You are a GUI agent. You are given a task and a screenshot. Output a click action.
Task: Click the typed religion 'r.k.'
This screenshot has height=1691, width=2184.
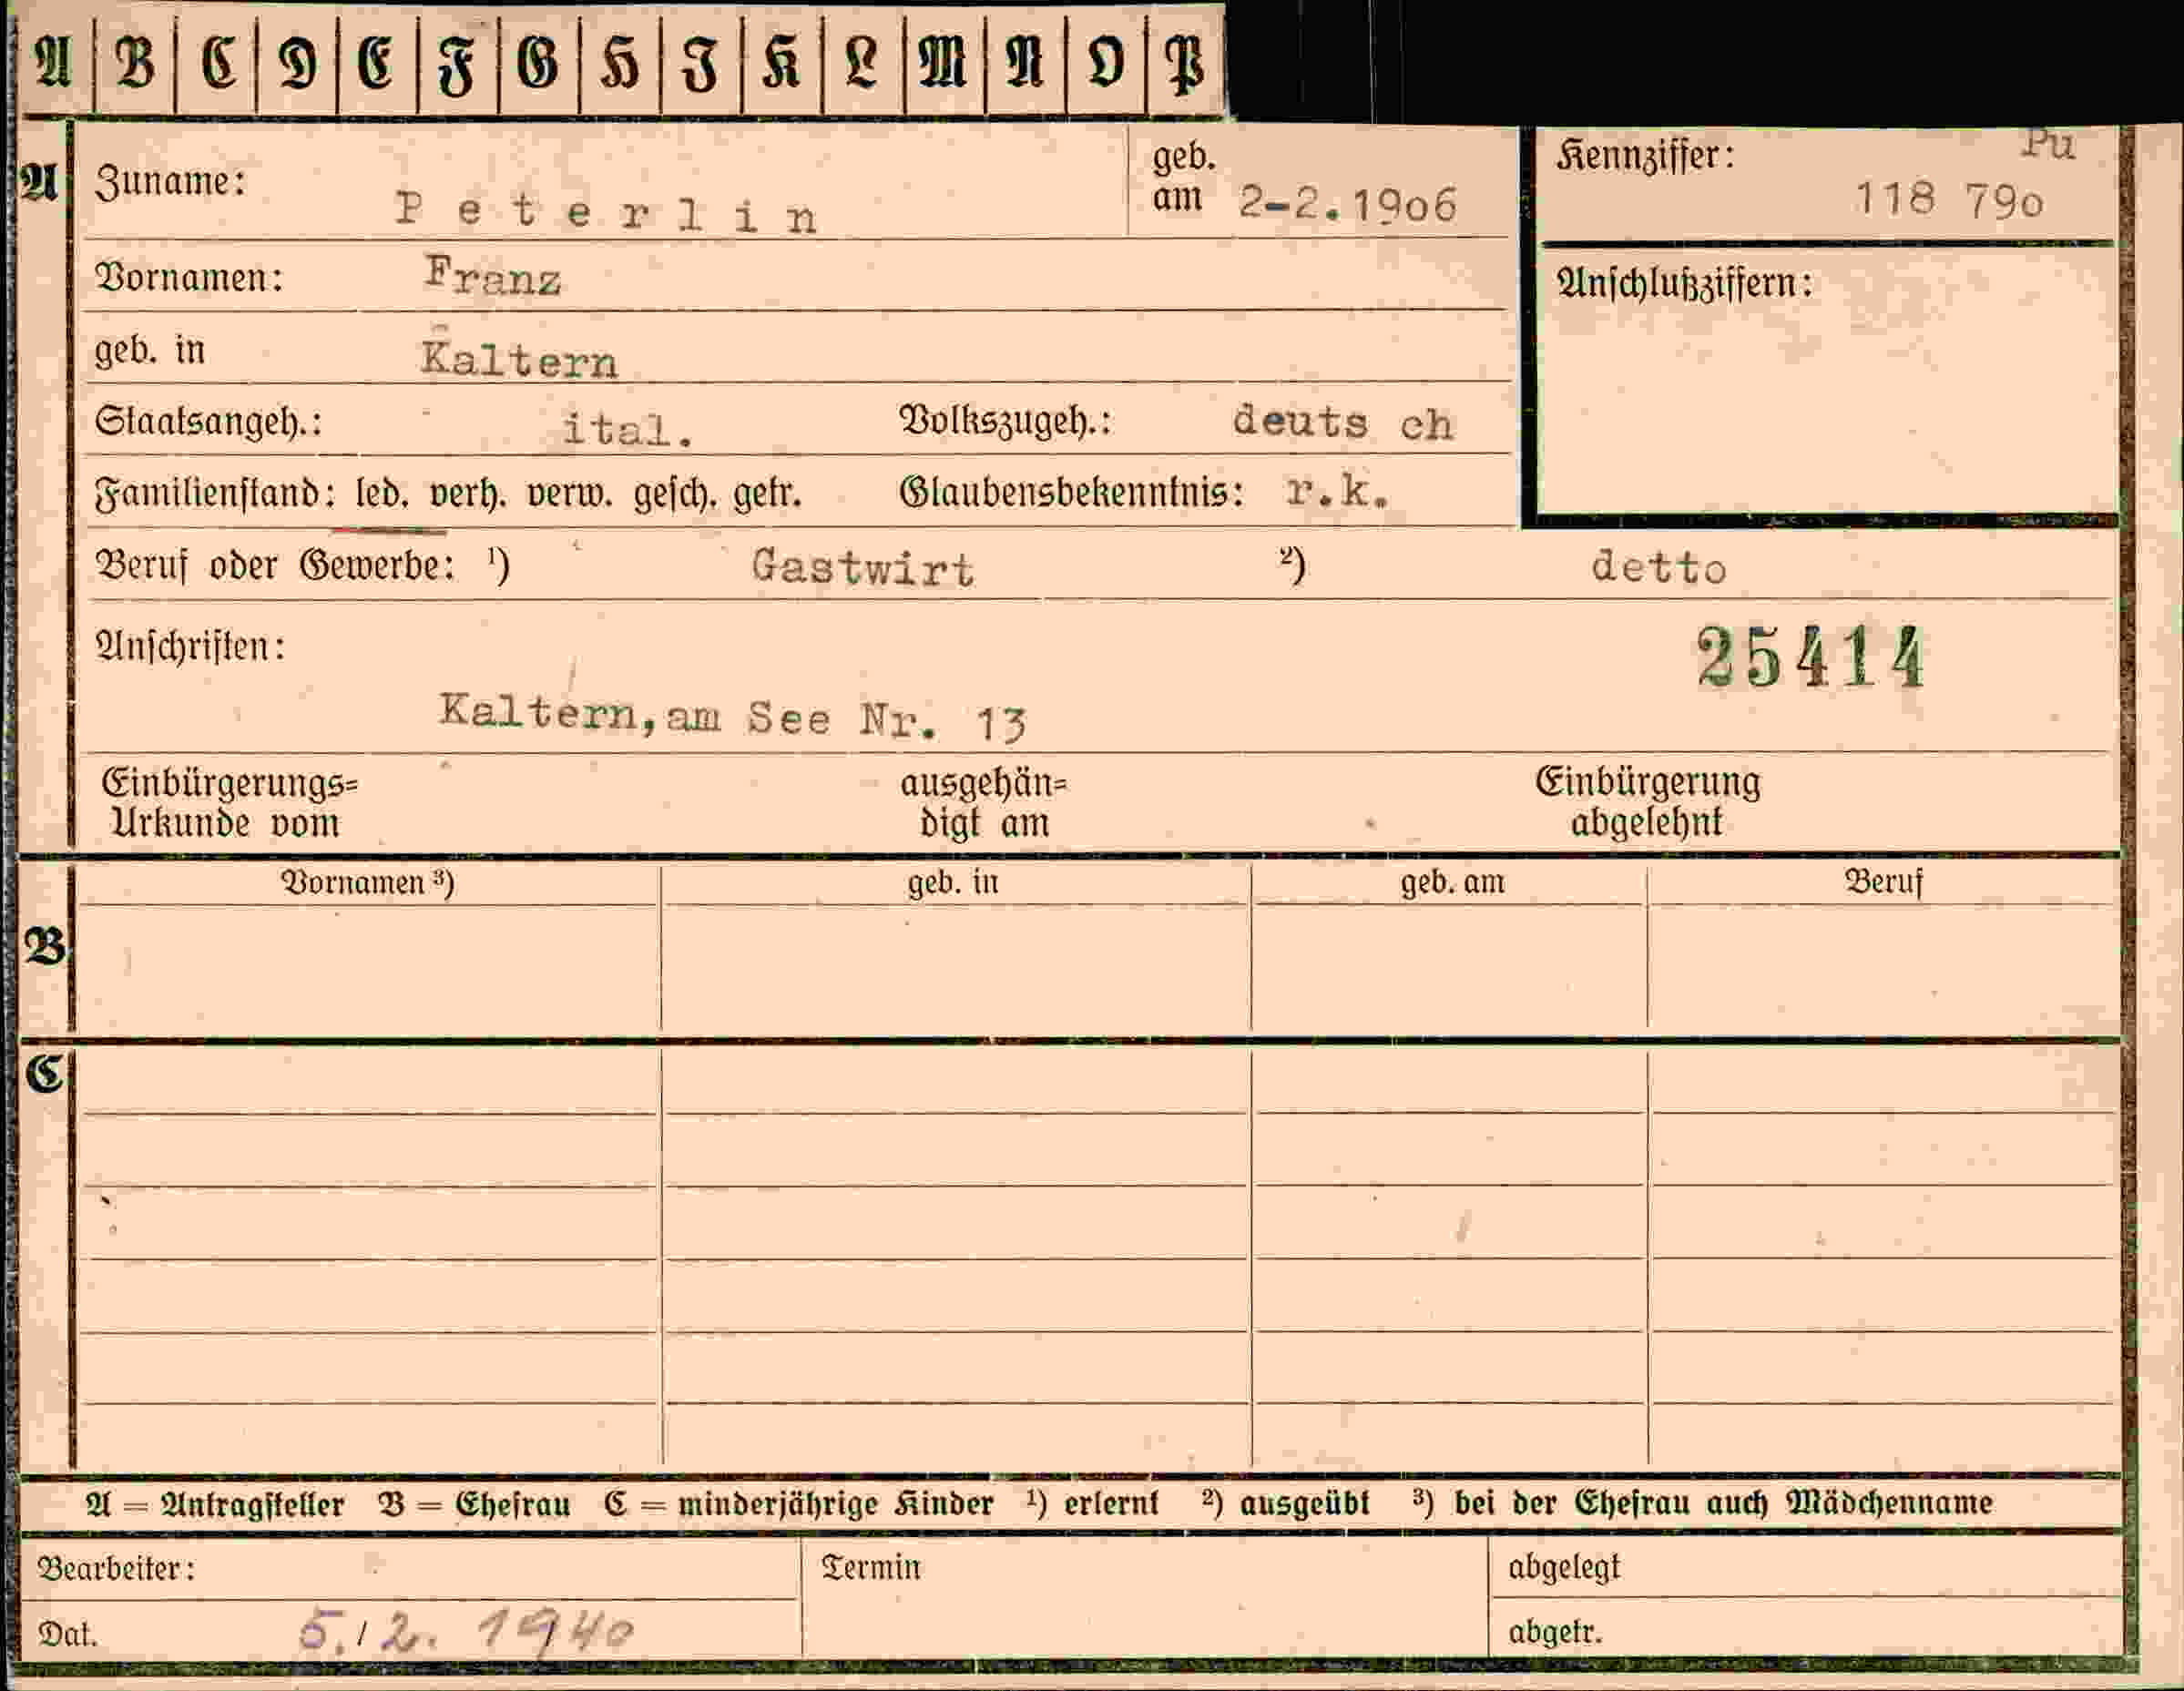[1337, 491]
